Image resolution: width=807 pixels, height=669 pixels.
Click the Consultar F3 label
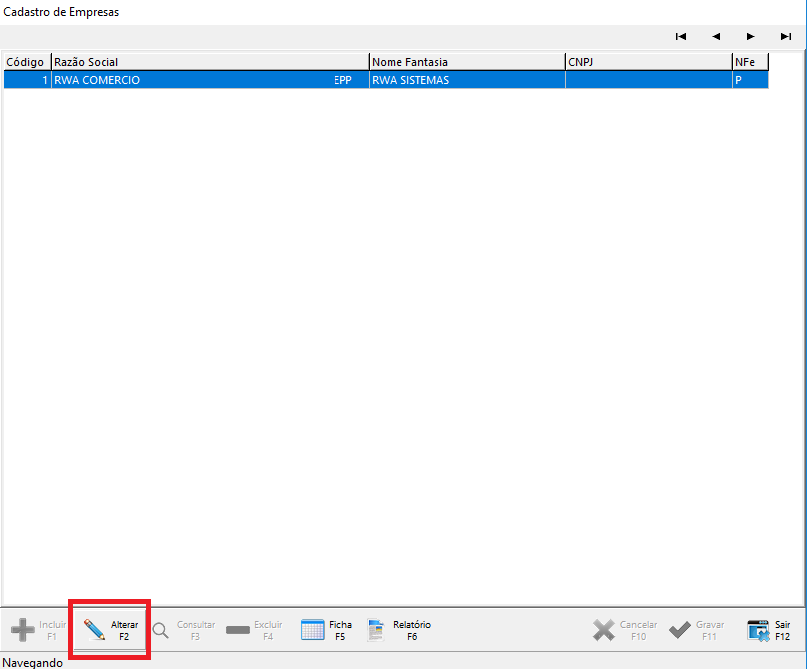[x=196, y=630]
